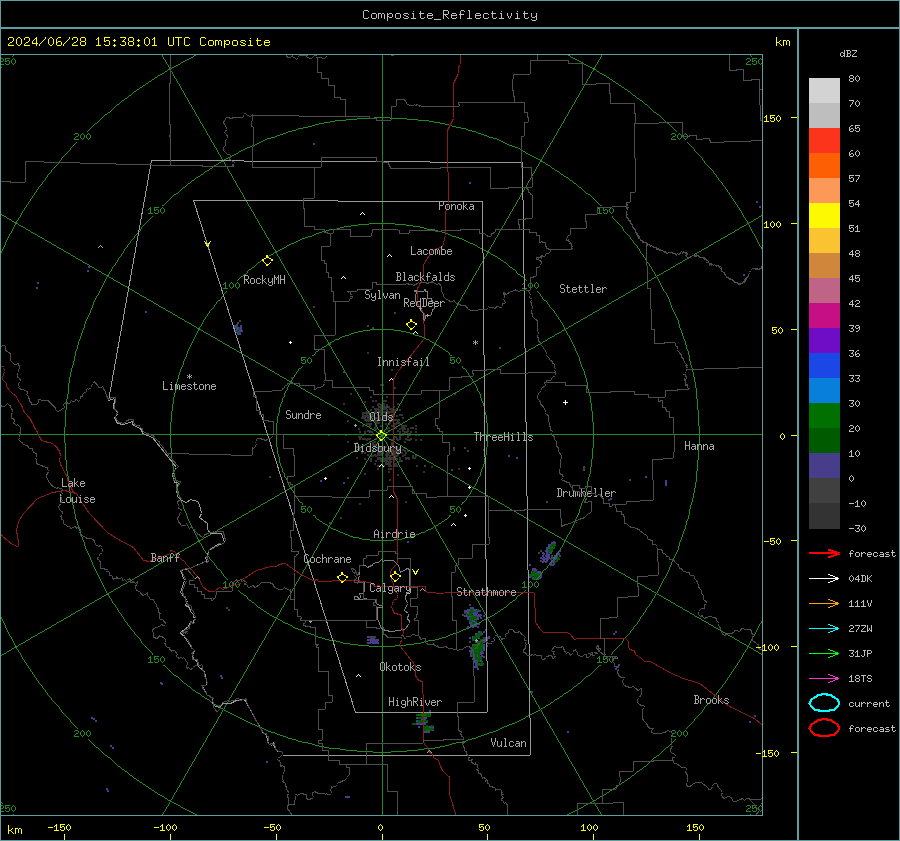
Task: Click the Blackfalds city label
Action: click(425, 277)
